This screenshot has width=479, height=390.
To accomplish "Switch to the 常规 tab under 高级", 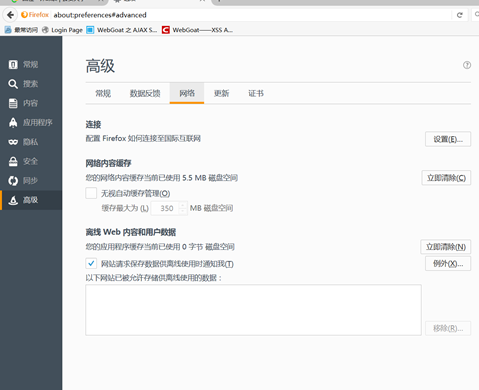I will (x=103, y=93).
